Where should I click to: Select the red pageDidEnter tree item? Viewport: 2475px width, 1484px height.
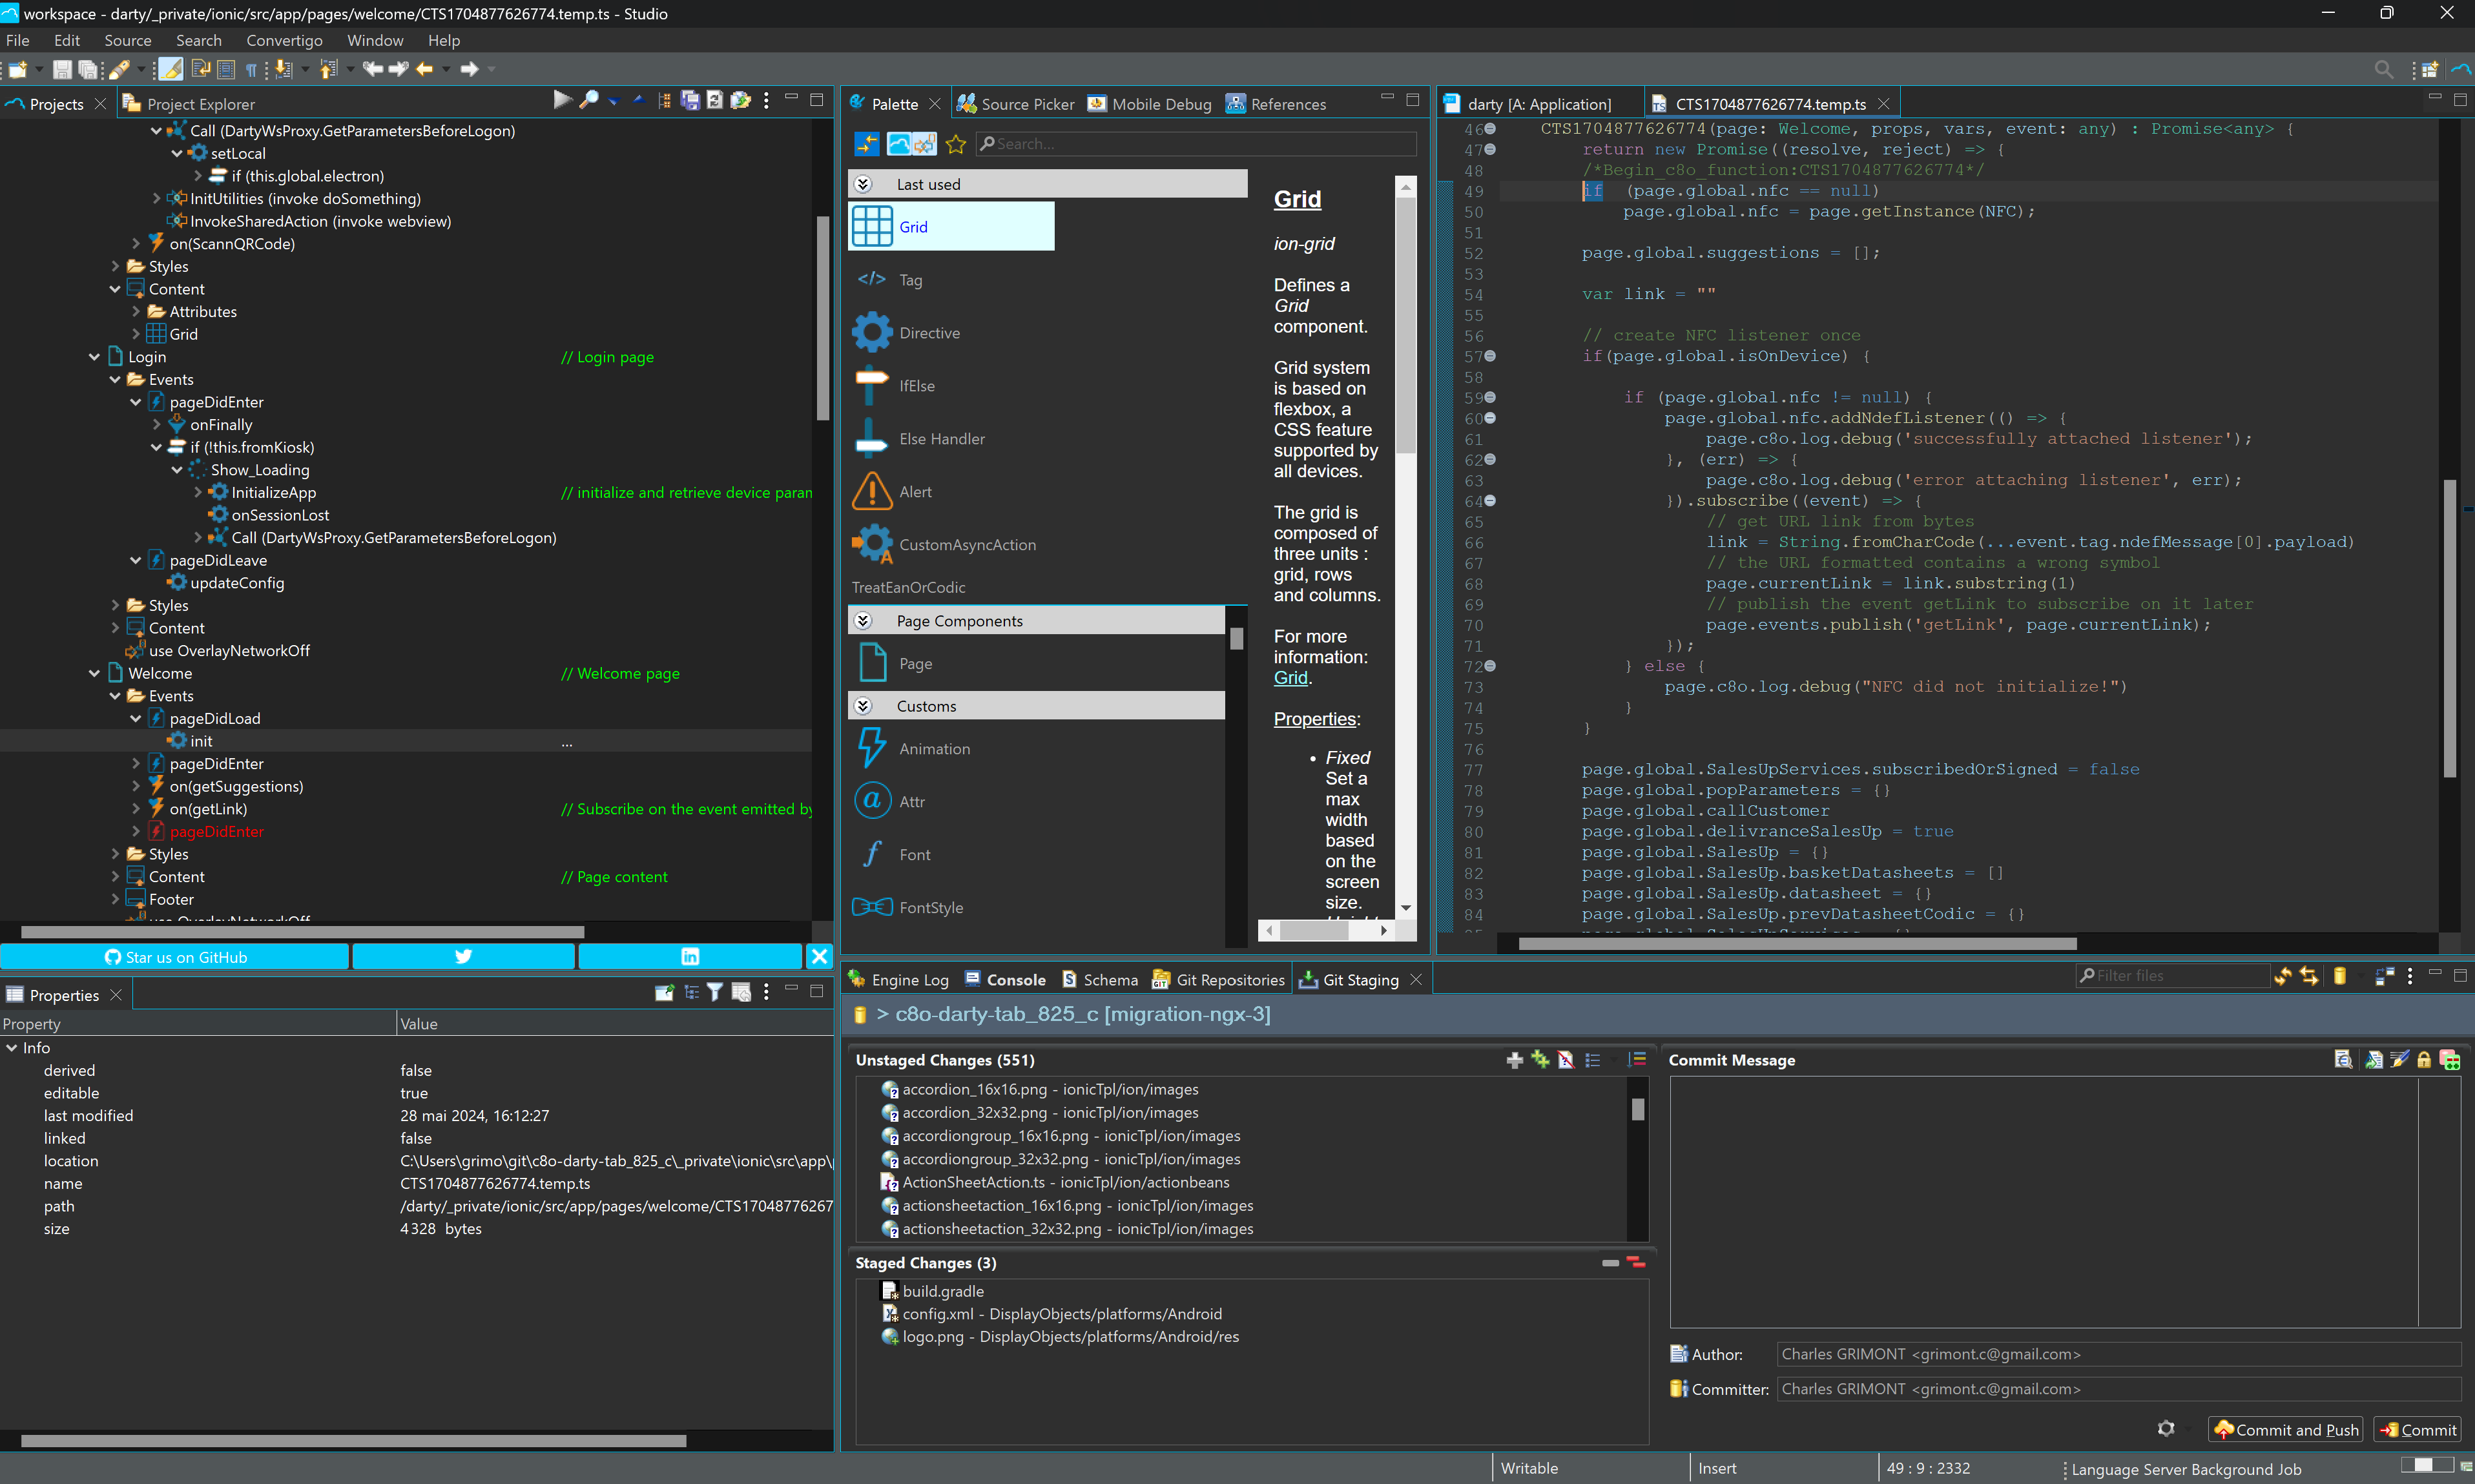point(216,831)
